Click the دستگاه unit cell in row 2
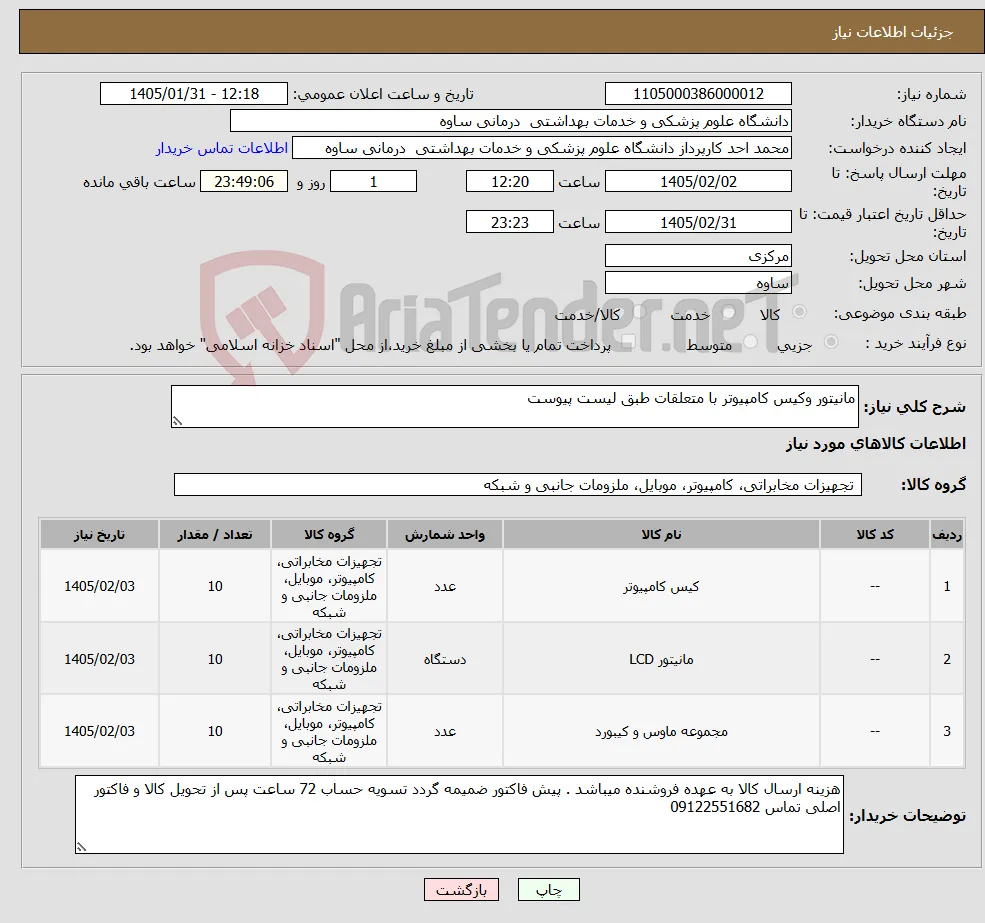This screenshot has height=923, width=985. pos(445,659)
